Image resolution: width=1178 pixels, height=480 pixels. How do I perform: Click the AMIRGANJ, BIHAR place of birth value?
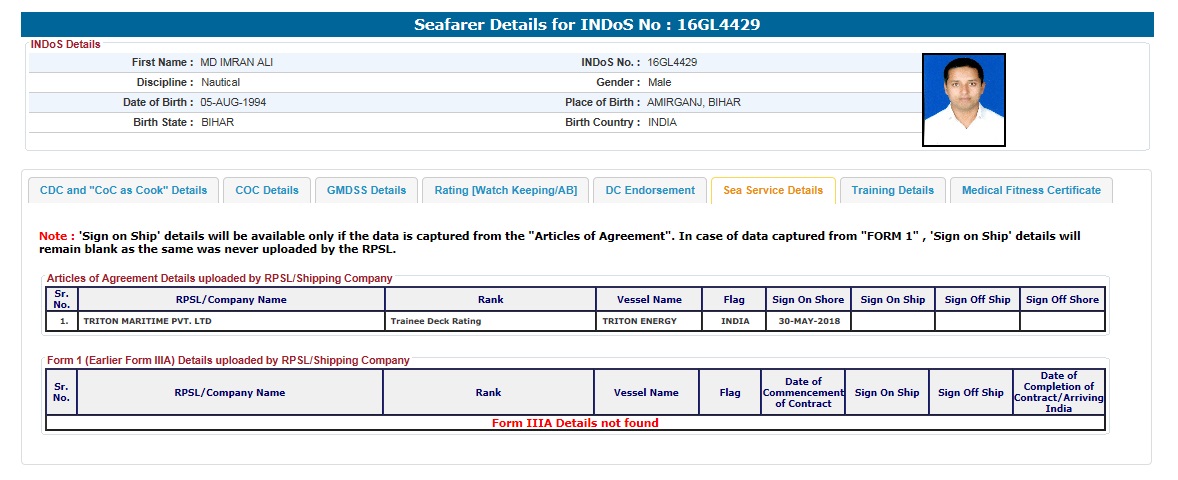(693, 102)
